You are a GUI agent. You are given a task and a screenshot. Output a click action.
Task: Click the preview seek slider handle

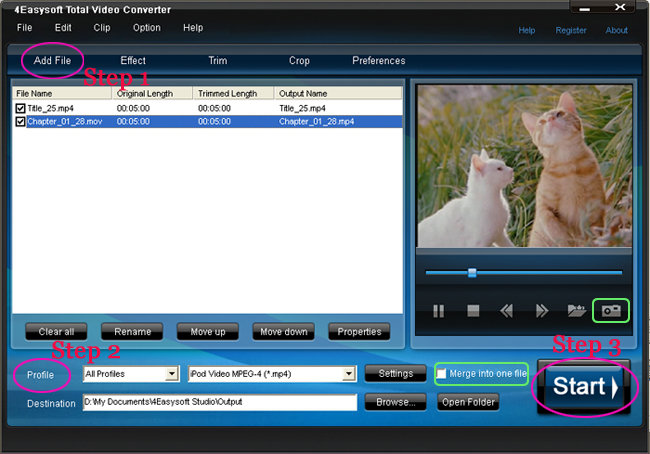coord(472,273)
